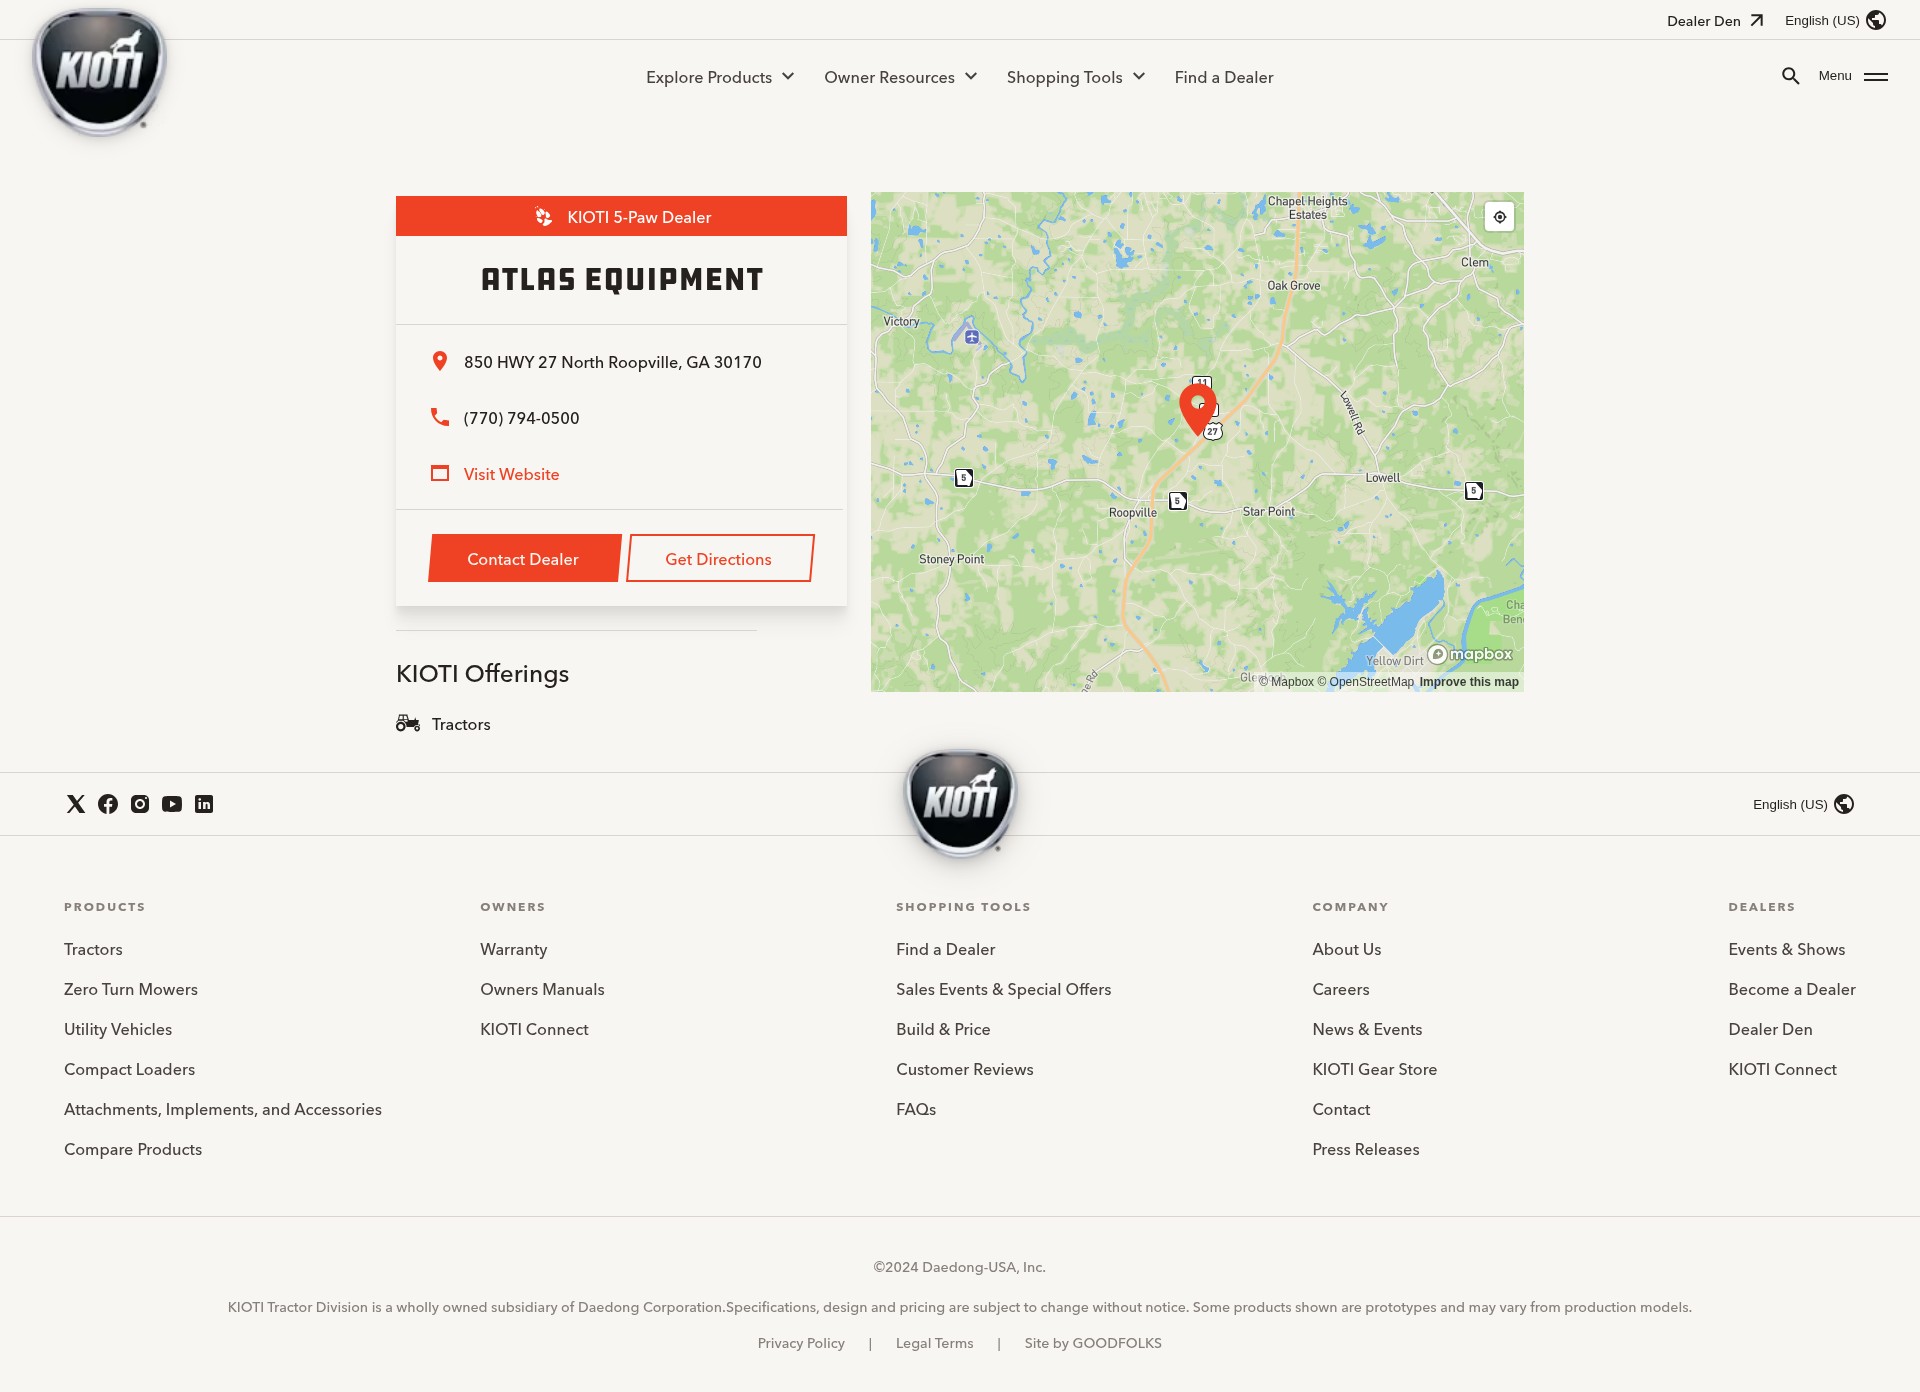Image resolution: width=1920 pixels, height=1392 pixels.
Task: Open the Careers footer link
Action: (x=1340, y=989)
